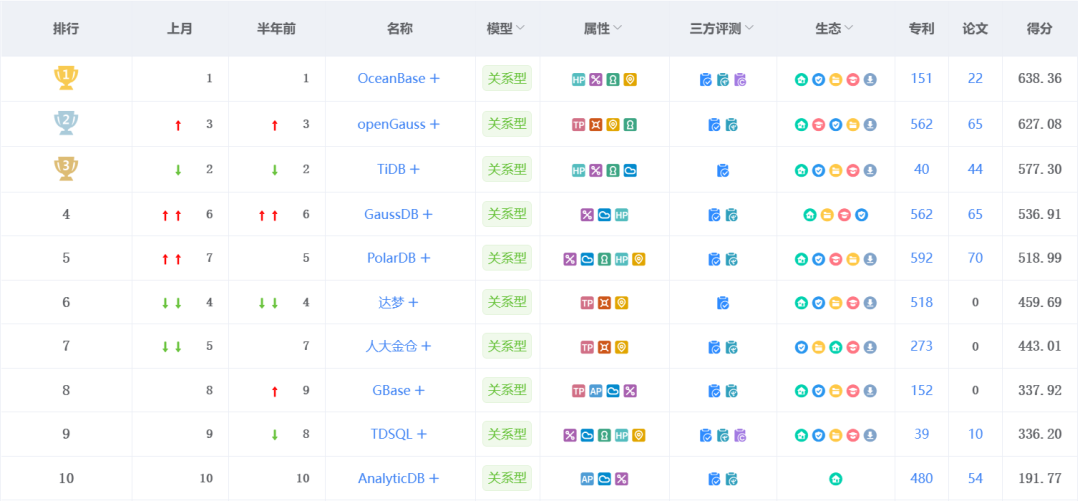Click the HP attribute icon in GaussDB row
The width and height of the screenshot is (1080, 501).
click(x=622, y=215)
